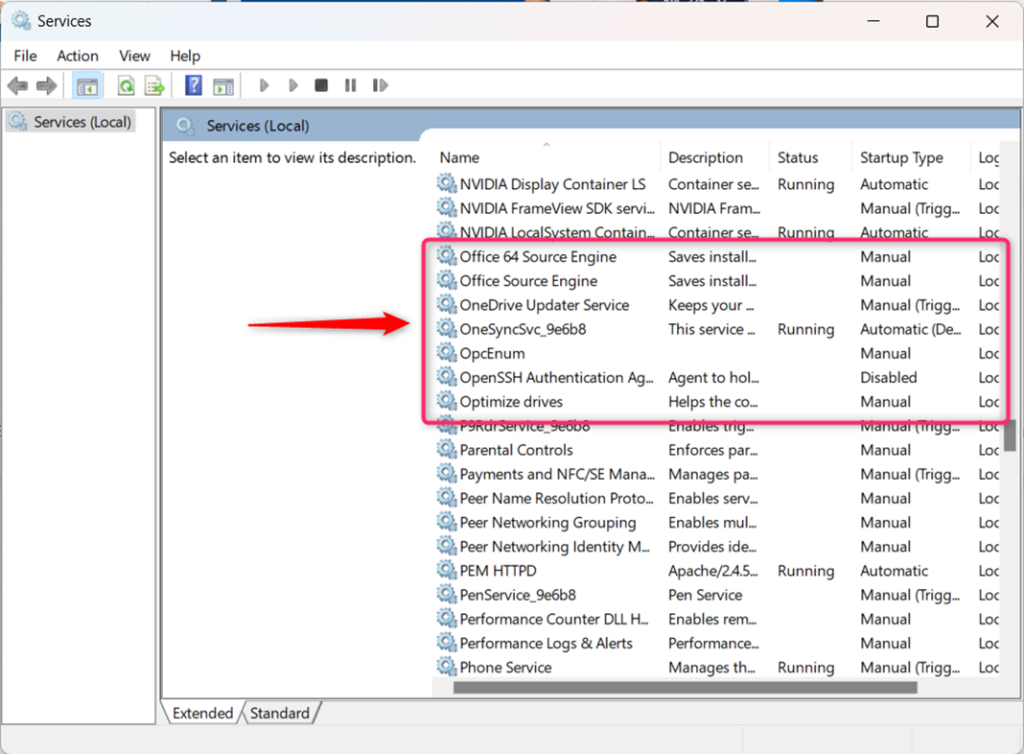
Task: Toggle Show/Hide Action Pane toolbar button
Action: point(222,86)
